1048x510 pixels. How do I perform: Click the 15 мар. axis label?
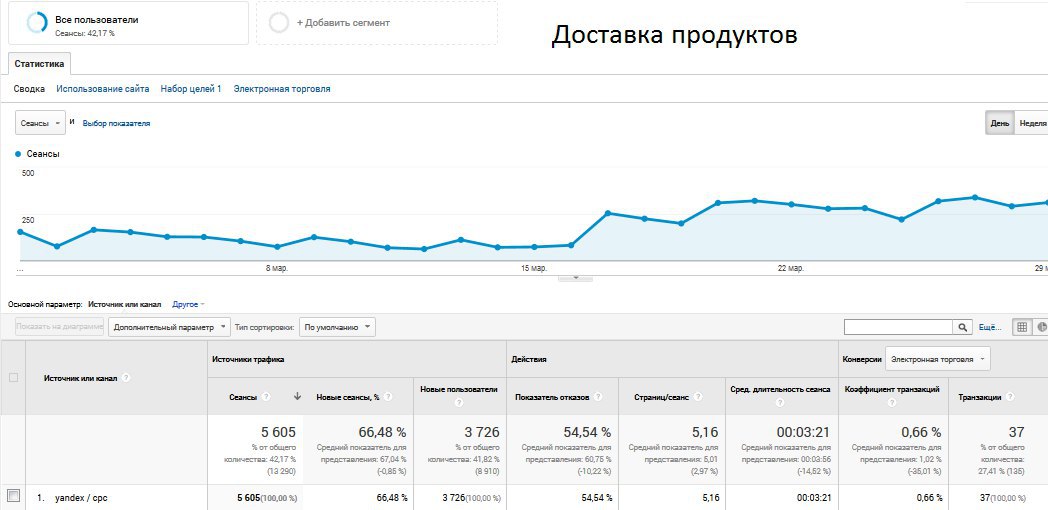click(534, 268)
